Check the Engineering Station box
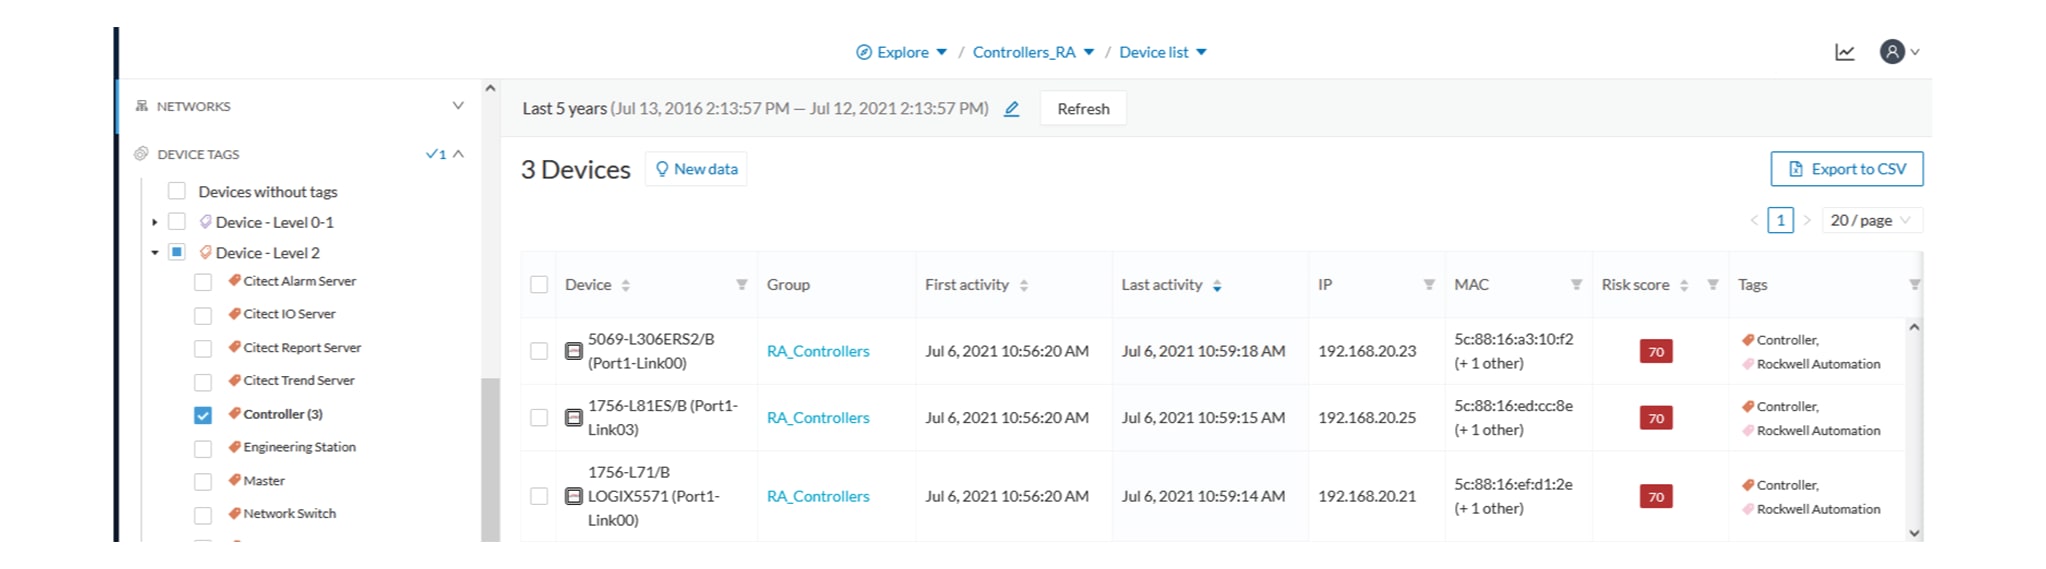Image resolution: width=2046 pixels, height=569 pixels. pos(203,448)
